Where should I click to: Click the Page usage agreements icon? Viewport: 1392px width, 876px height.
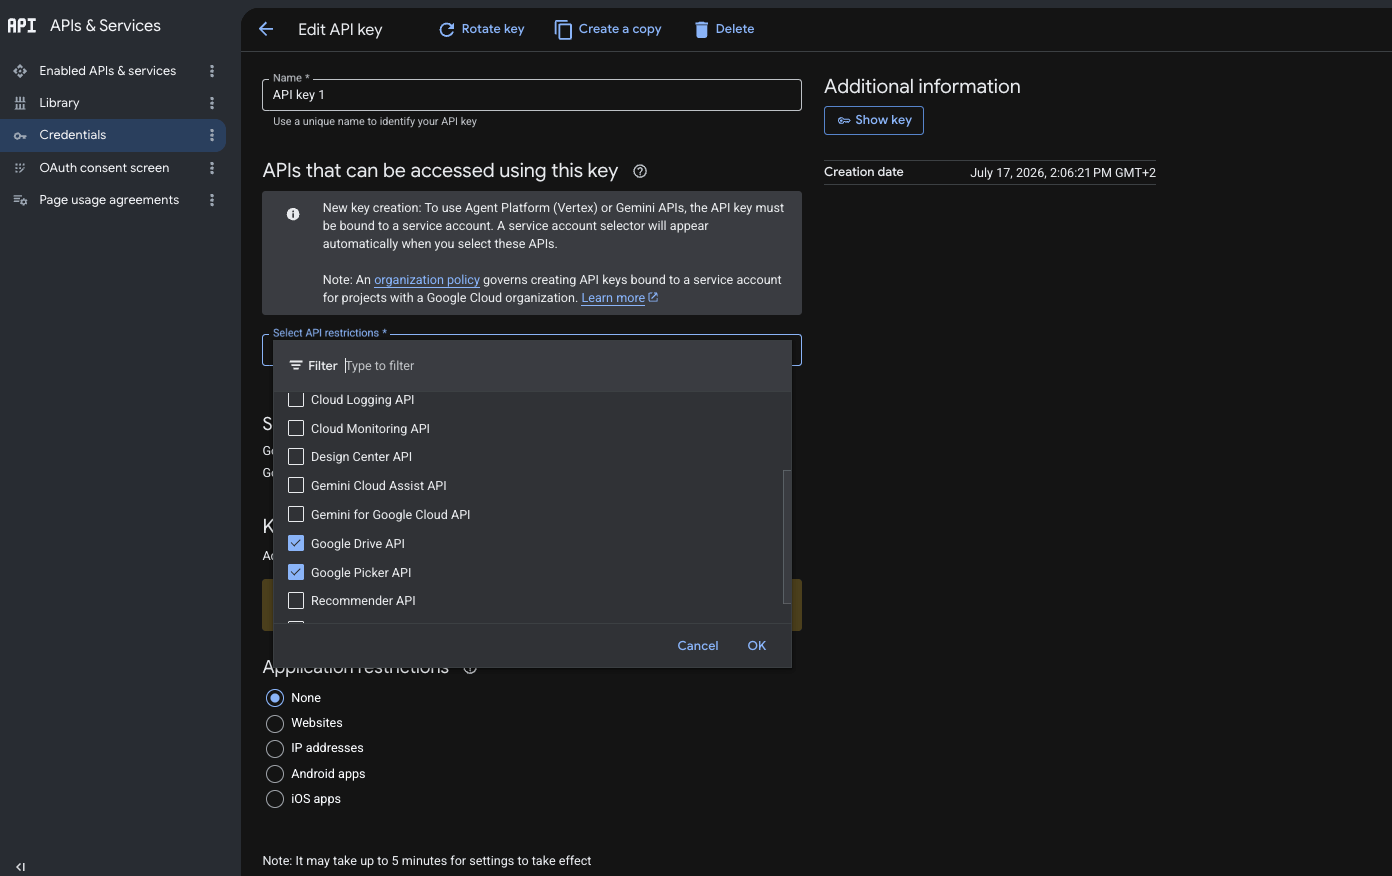[x=20, y=200]
